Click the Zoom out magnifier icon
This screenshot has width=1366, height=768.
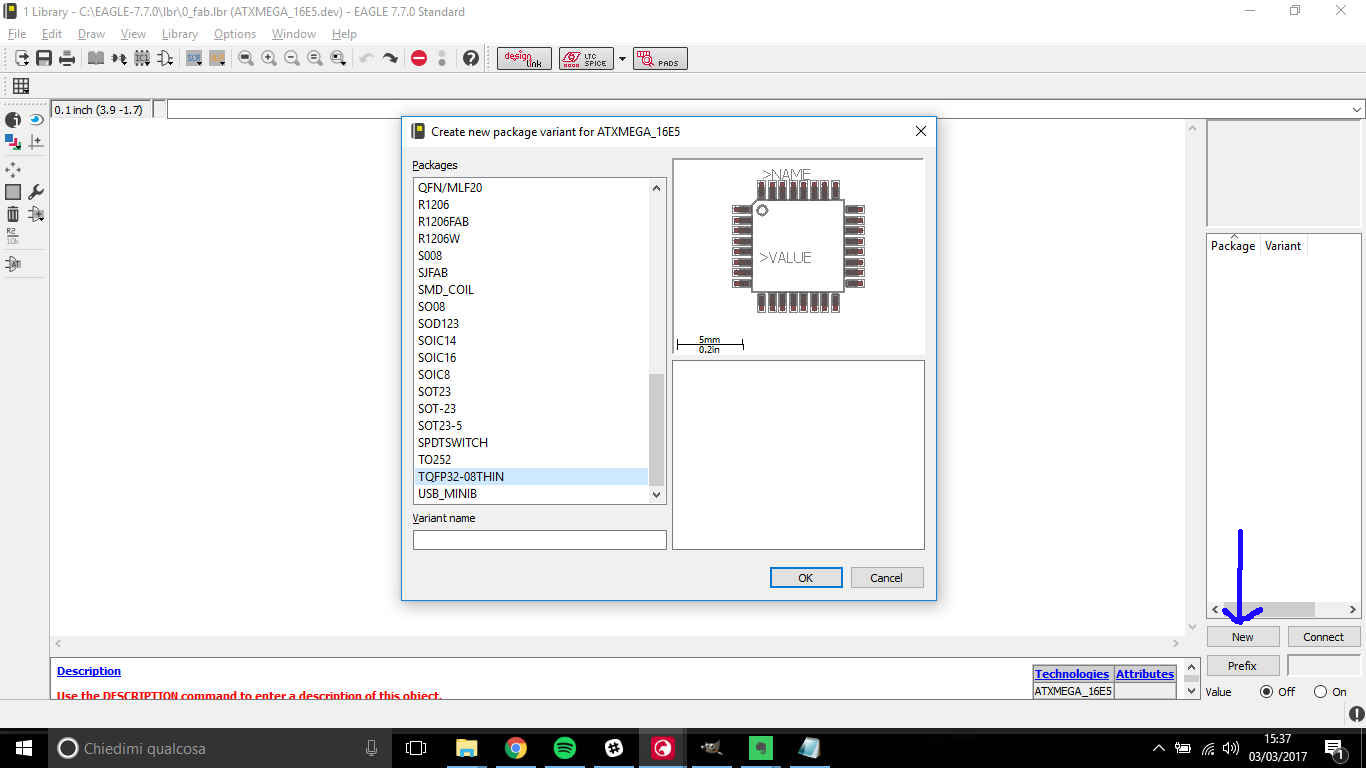click(292, 58)
